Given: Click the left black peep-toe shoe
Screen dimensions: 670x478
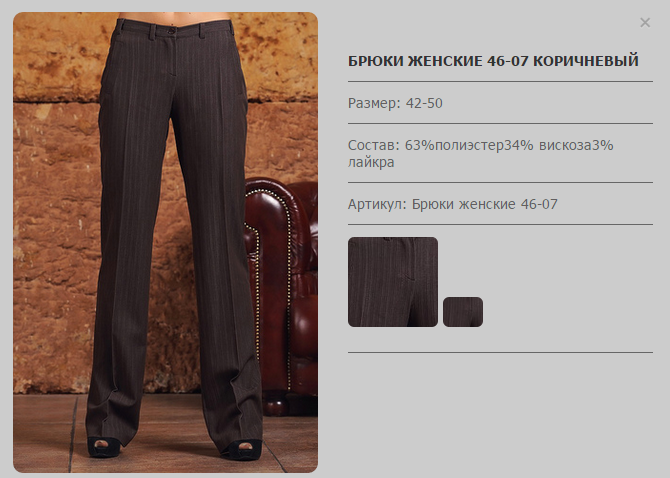Looking at the screenshot, I should tap(104, 446).
